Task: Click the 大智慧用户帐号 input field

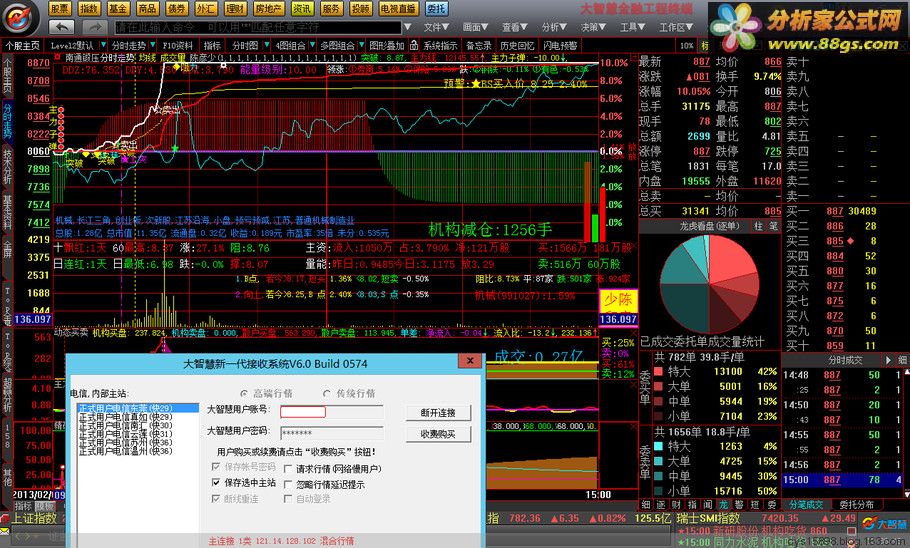Action: 331,412
